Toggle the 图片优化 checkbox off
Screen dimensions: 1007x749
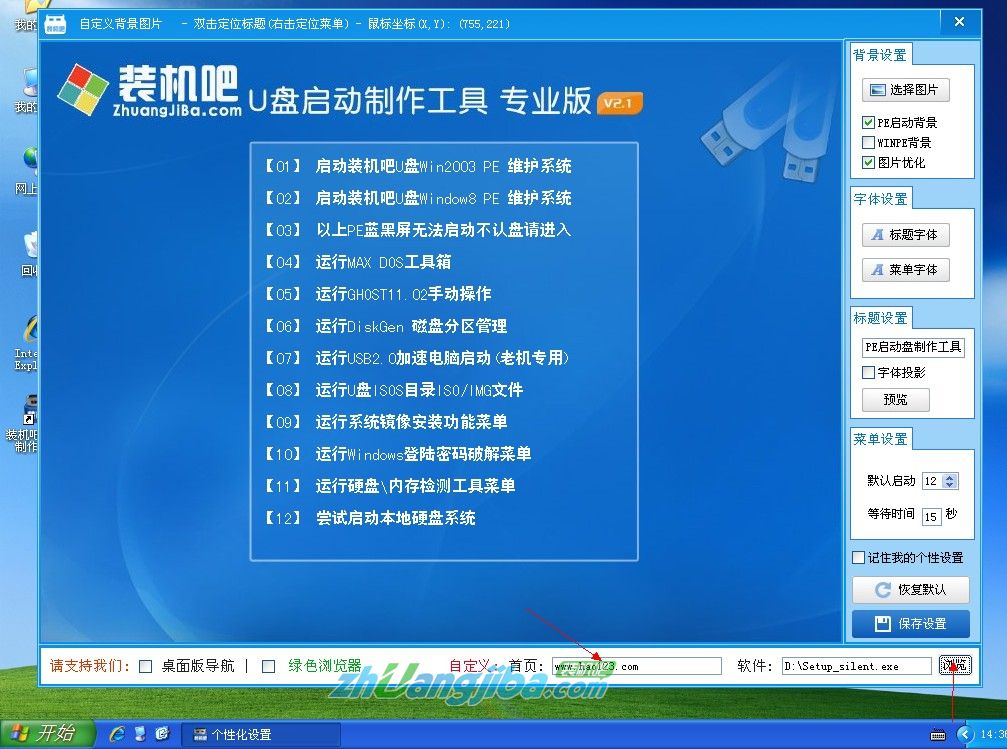click(x=867, y=161)
